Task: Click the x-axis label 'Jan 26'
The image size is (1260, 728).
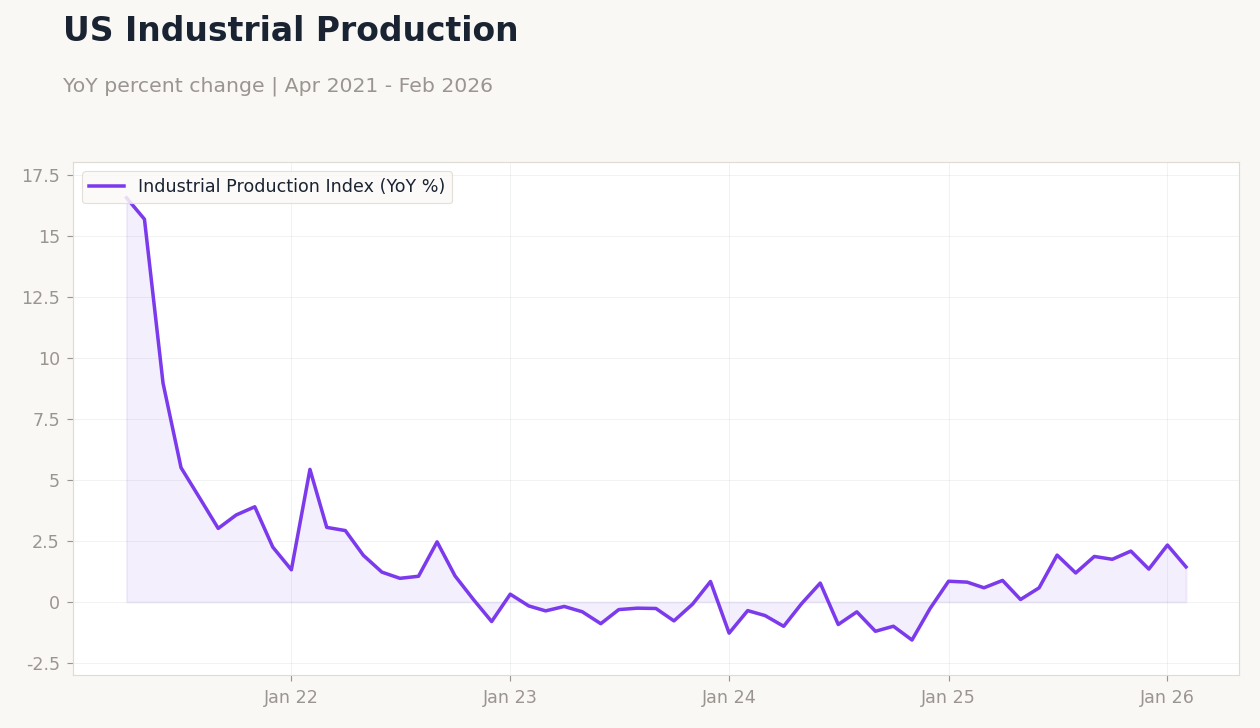Action: click(1167, 698)
